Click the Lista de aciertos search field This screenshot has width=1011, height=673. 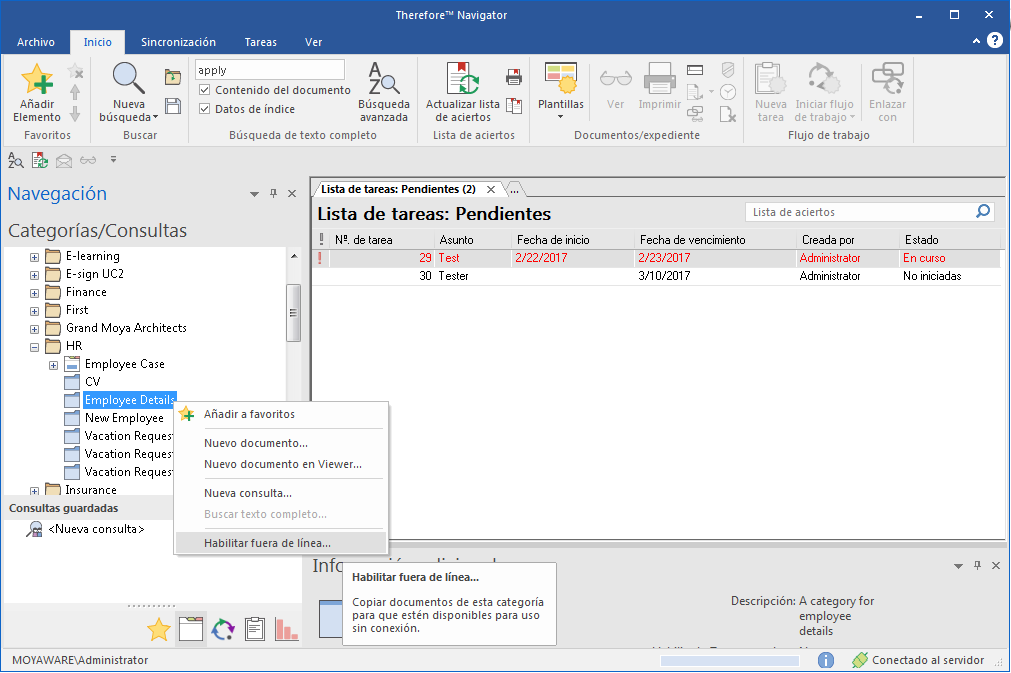(861, 212)
